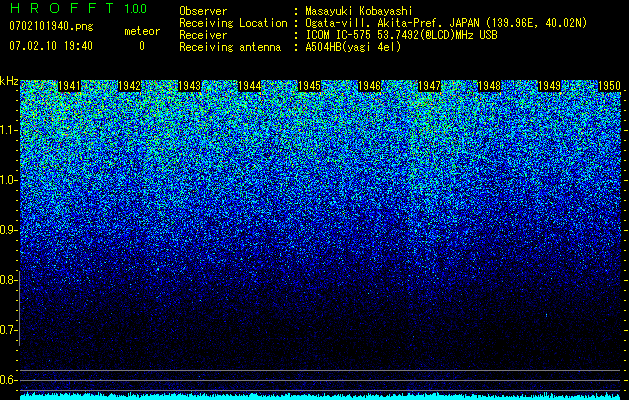
Task: Click the kHz axis unit label
Action: [x=9, y=81]
